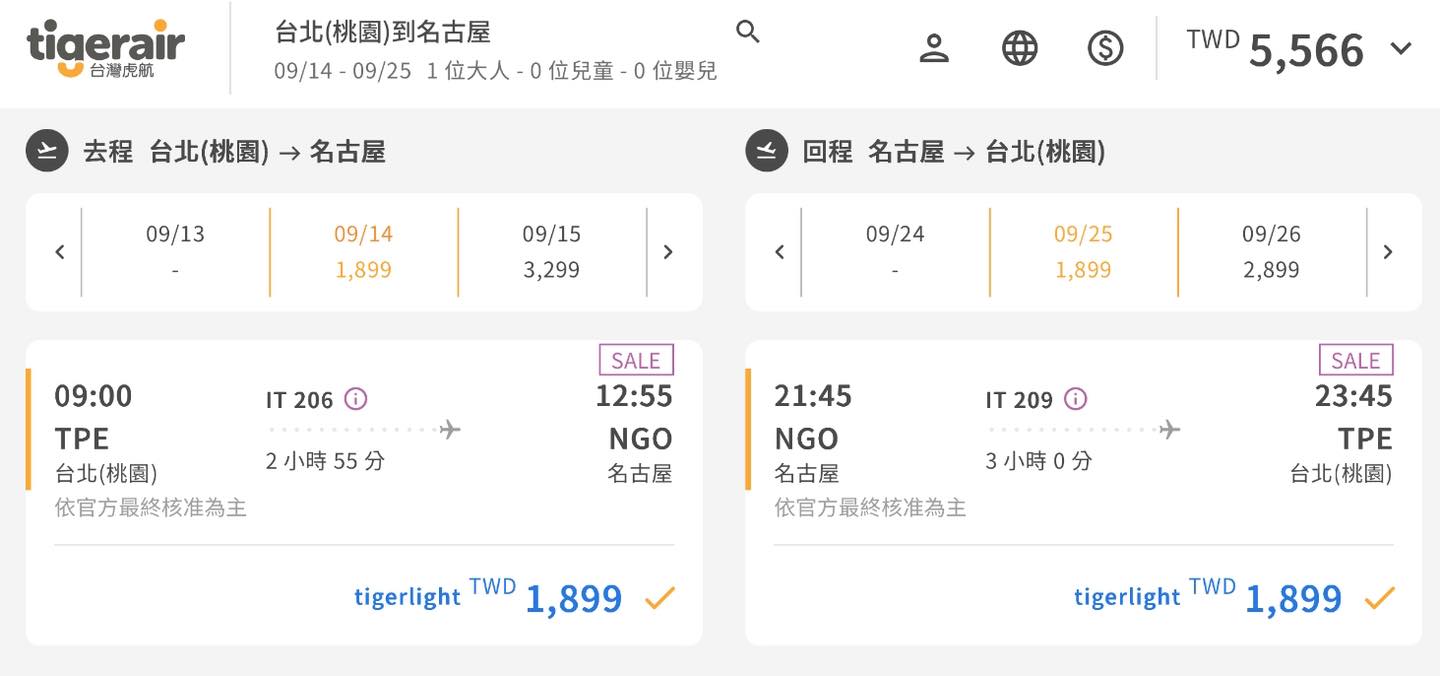Show later outbound dates with the right arrow
Image resolution: width=1440 pixels, height=676 pixels.
tap(668, 252)
